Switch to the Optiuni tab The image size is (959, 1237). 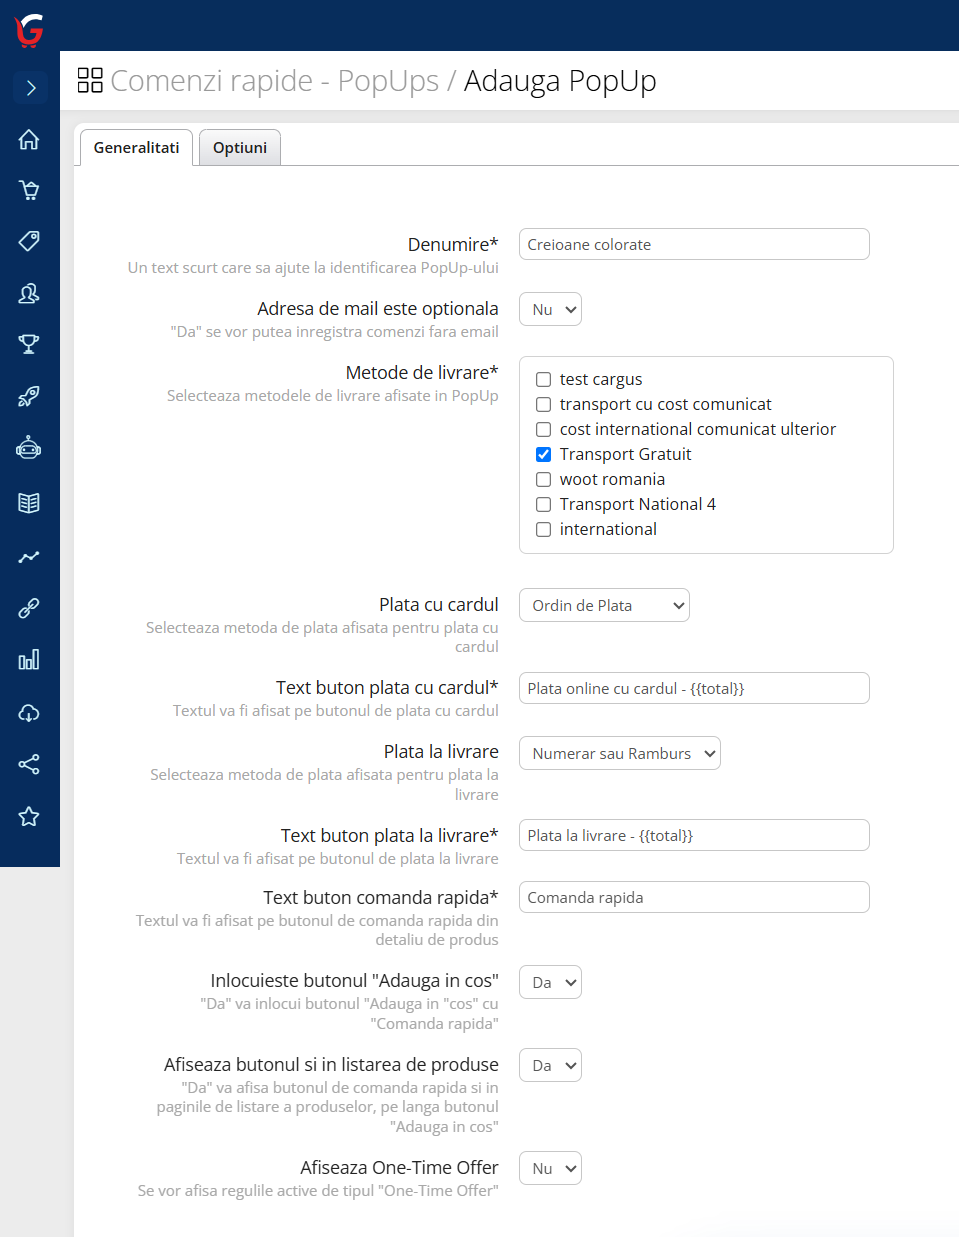[240, 148]
